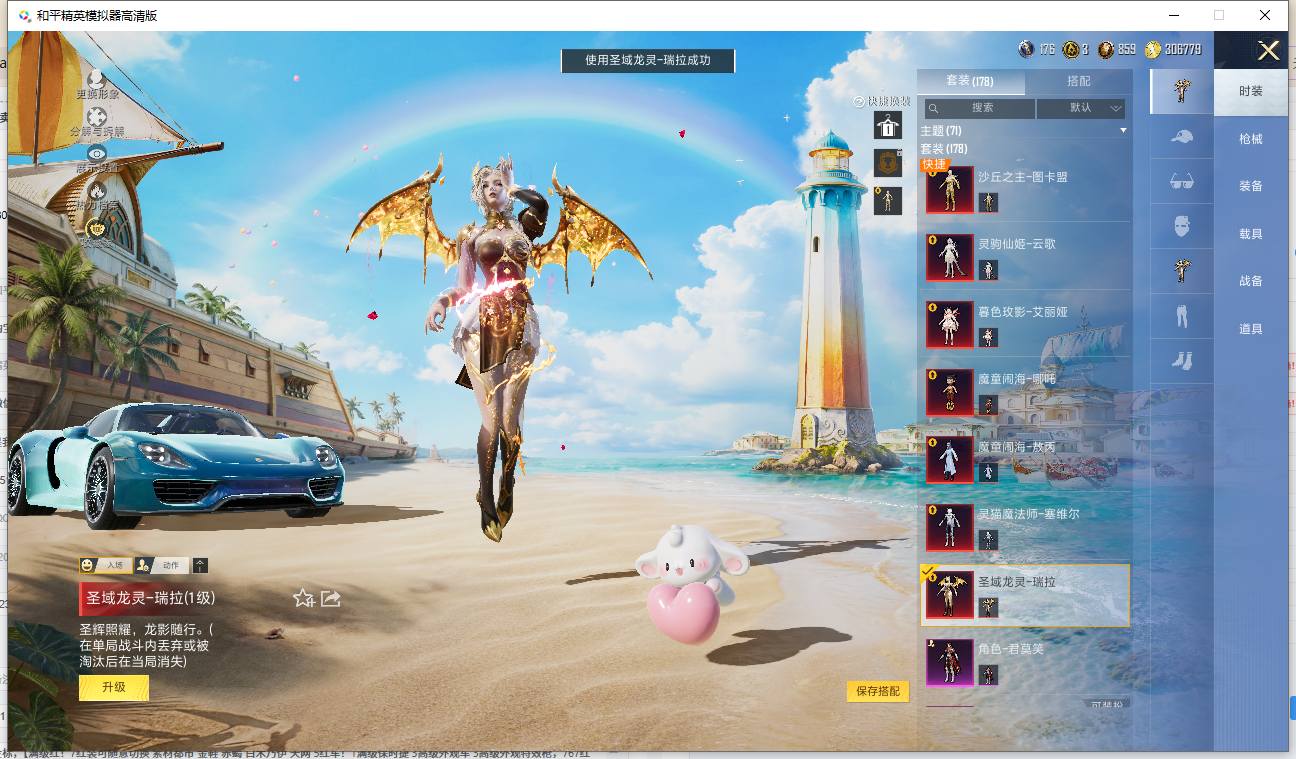Open the 道具 items tab
1296x759 pixels.
pos(1251,329)
